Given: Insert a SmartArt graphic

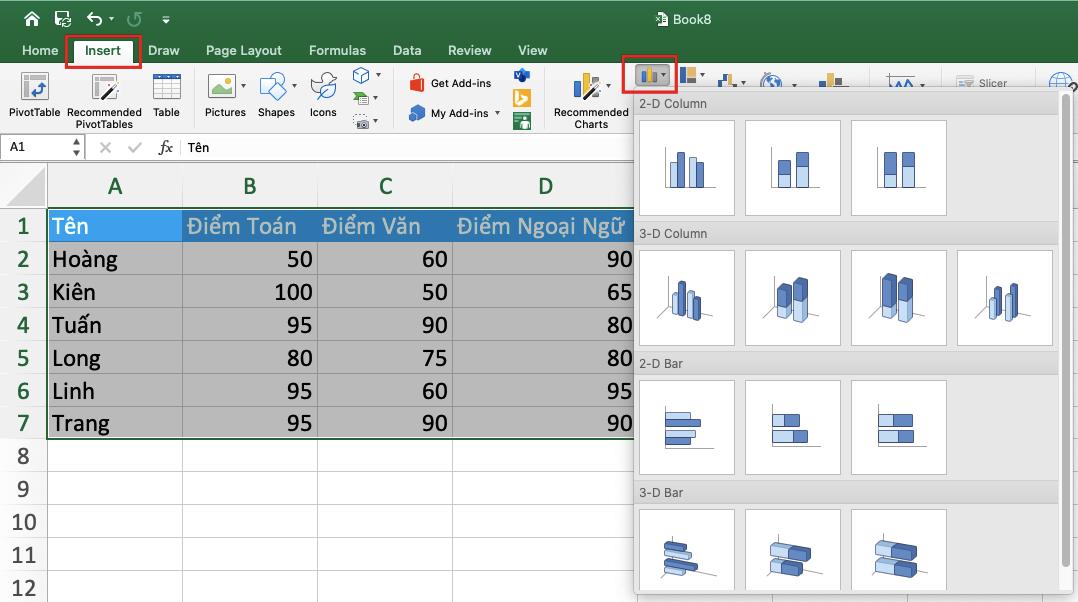Looking at the screenshot, I should (363, 99).
